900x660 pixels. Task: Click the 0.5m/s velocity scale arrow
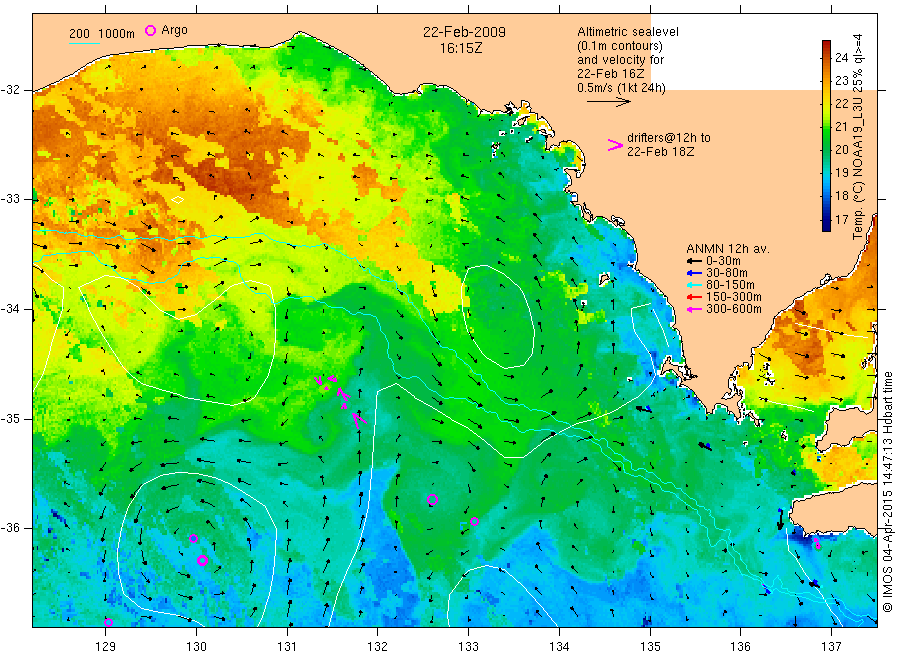tap(608, 102)
